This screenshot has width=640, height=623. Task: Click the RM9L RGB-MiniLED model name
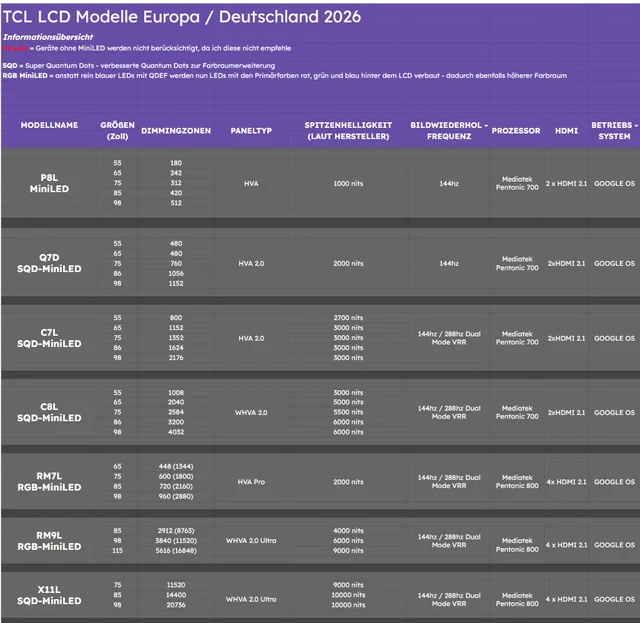(x=49, y=541)
